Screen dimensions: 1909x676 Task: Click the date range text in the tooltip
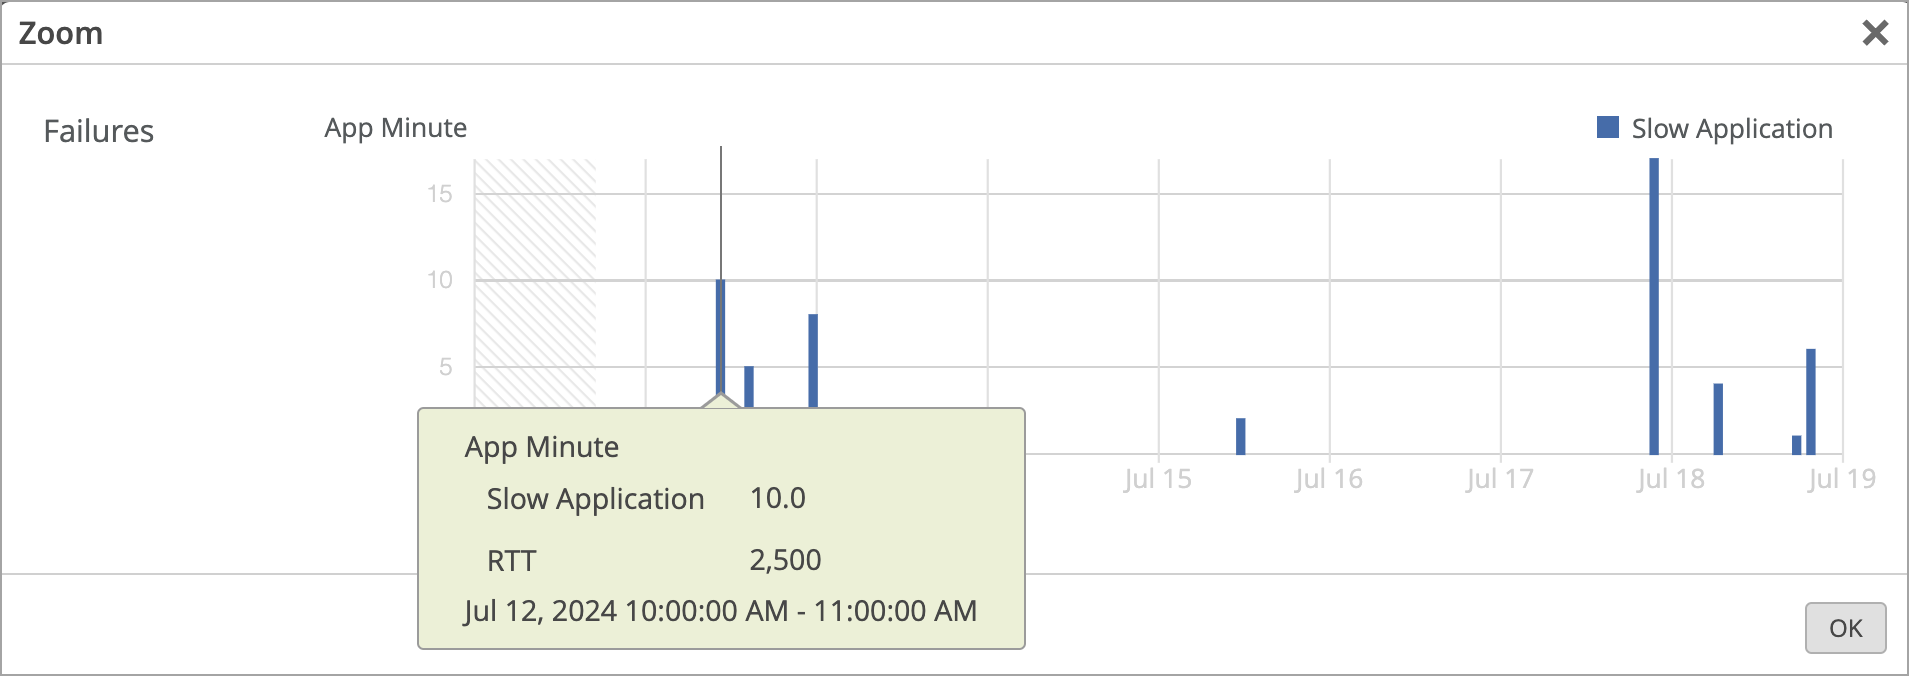(x=720, y=610)
